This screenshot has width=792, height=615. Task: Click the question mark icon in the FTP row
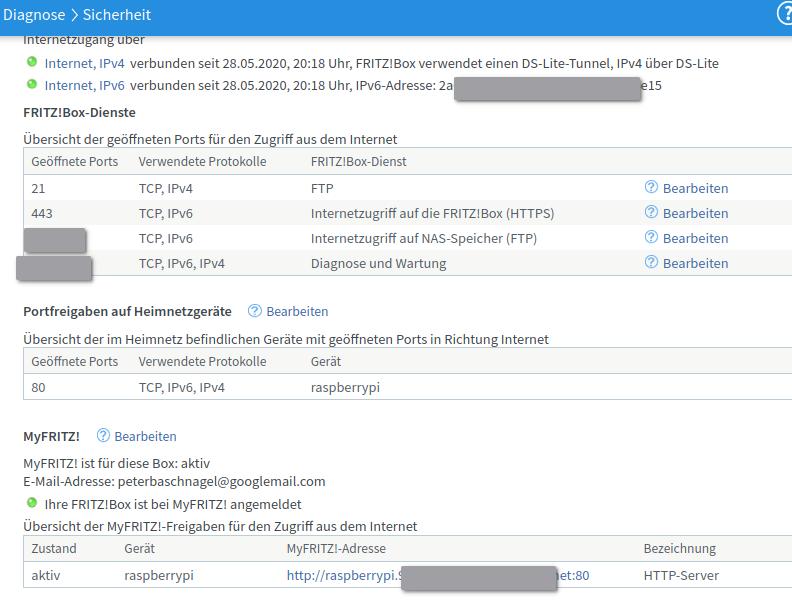[651, 187]
